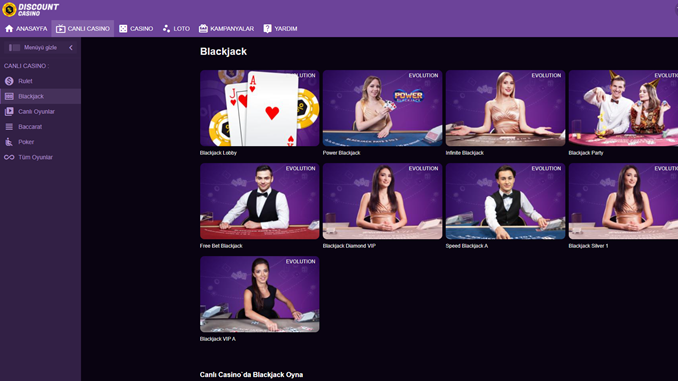
Task: Click the "Infinite Blackjack" caption text
Action: coord(464,153)
